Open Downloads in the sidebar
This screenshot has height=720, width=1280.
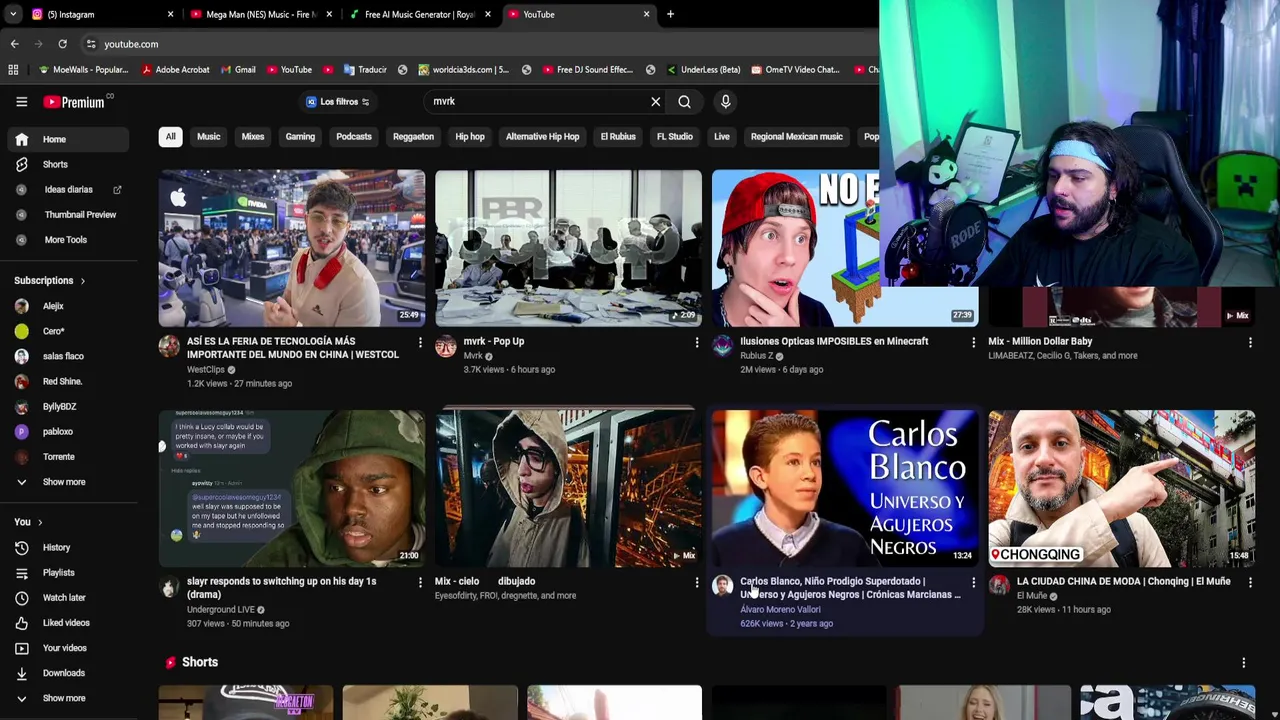pyautogui.click(x=68, y=673)
